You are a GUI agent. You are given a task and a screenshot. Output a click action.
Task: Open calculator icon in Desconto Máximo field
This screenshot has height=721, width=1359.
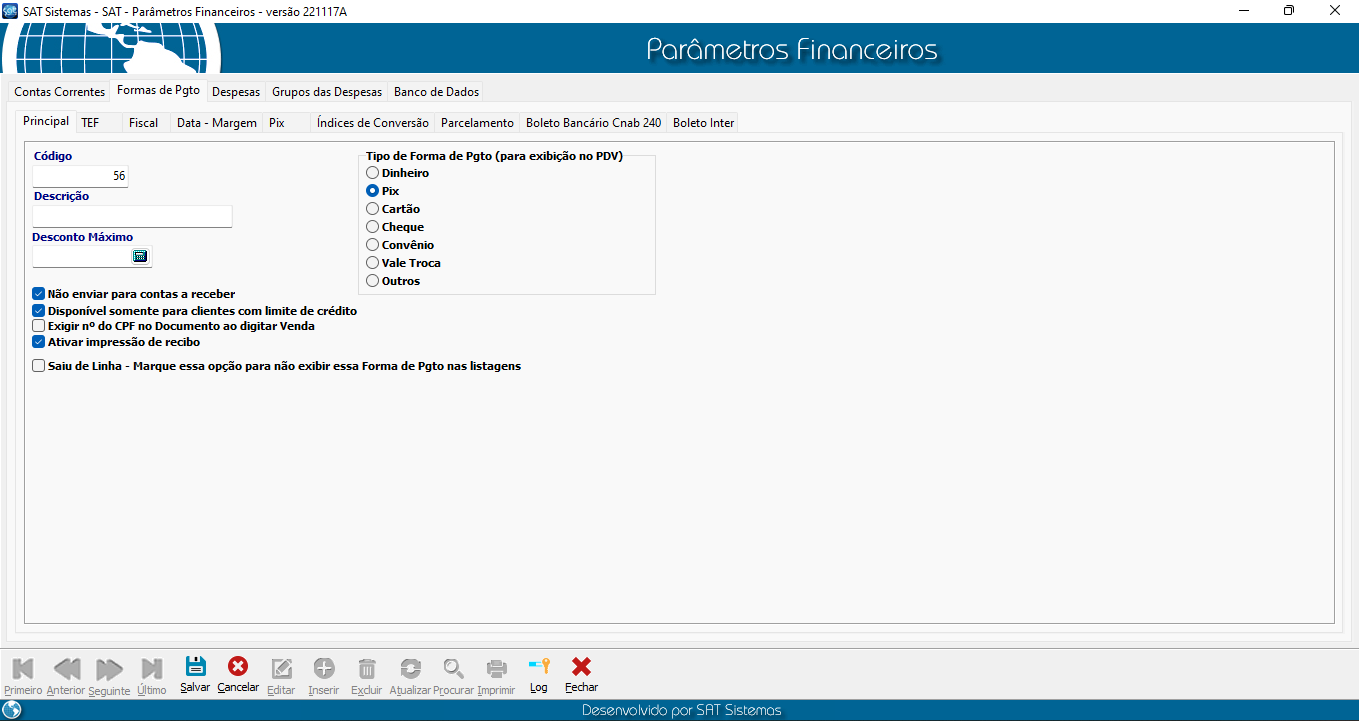point(140,256)
